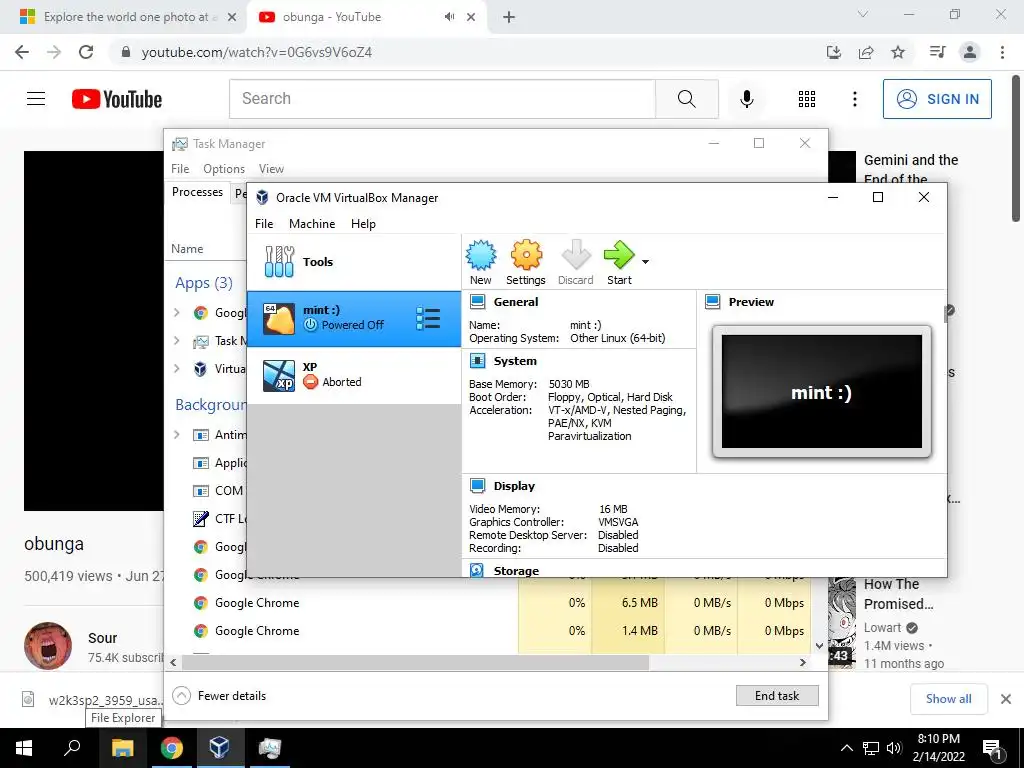Open the Start button dropdown arrow

click(645, 262)
